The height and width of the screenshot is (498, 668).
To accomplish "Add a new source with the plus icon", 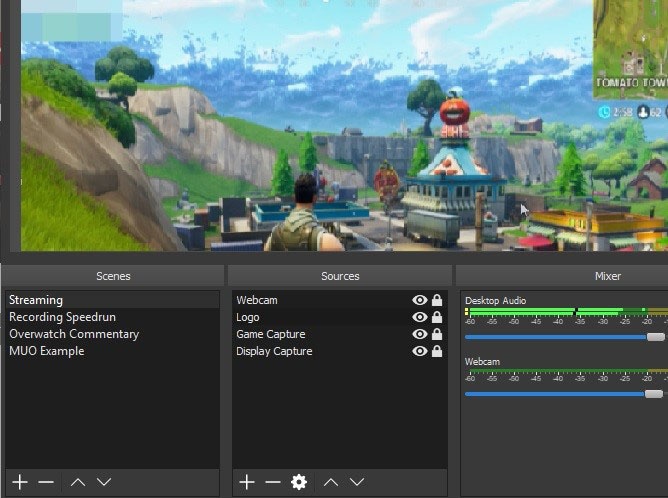I will click(247, 482).
